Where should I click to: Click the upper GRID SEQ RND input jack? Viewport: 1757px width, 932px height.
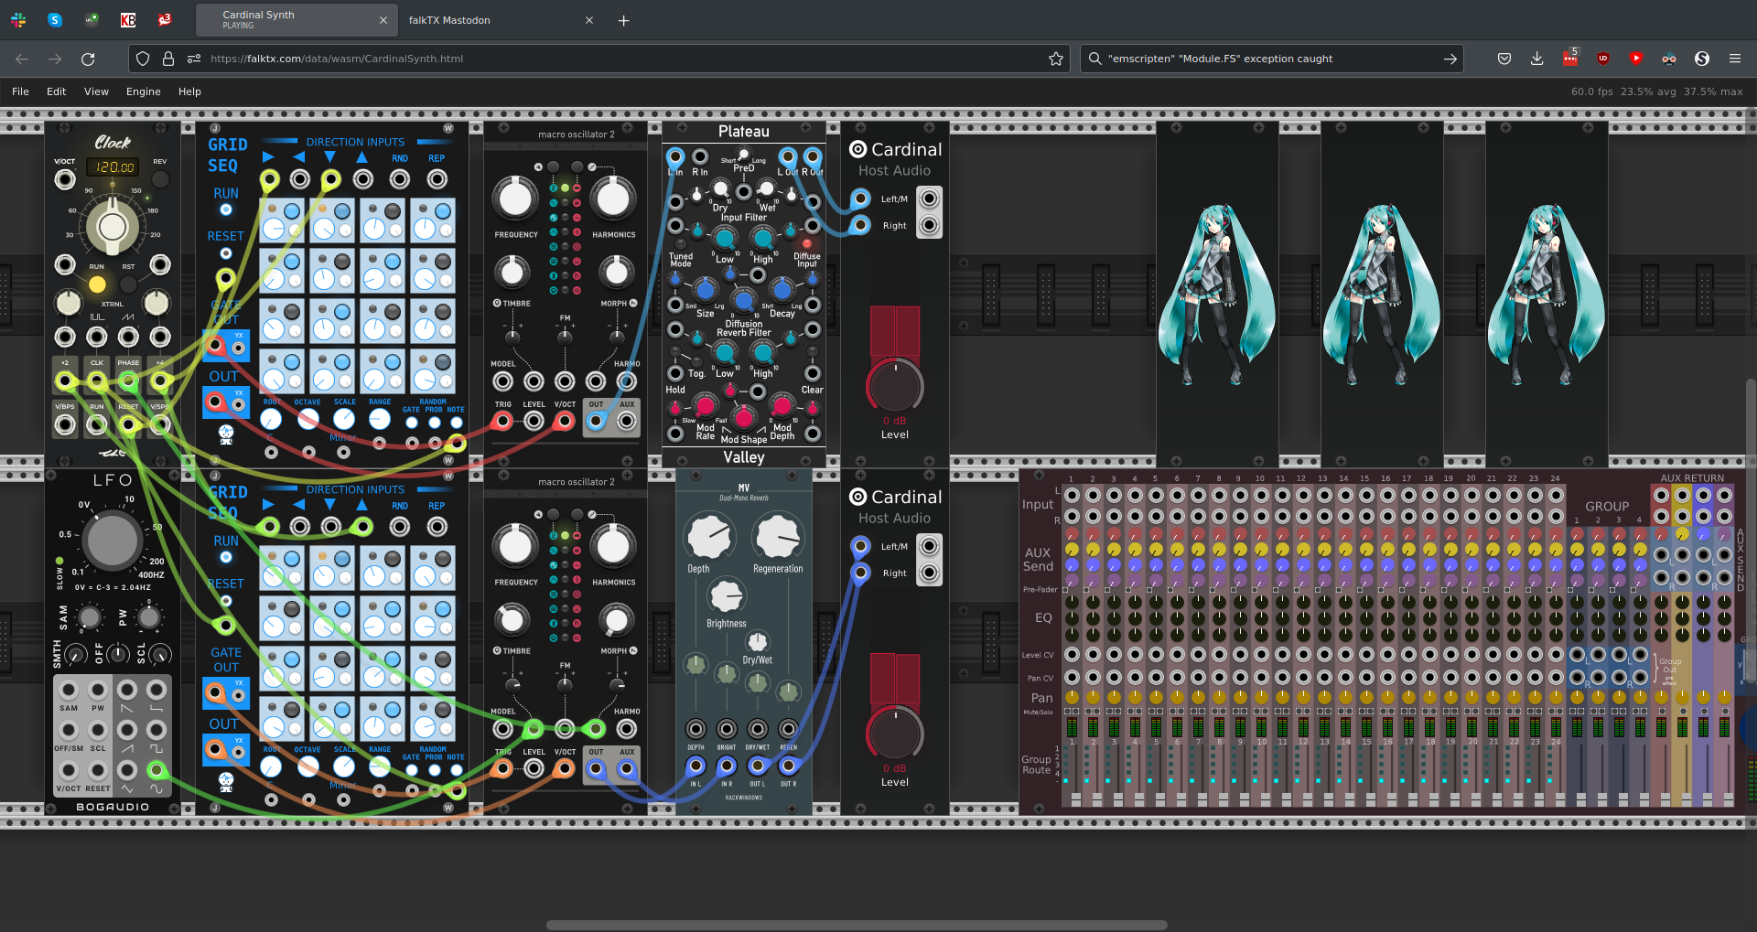tap(400, 179)
